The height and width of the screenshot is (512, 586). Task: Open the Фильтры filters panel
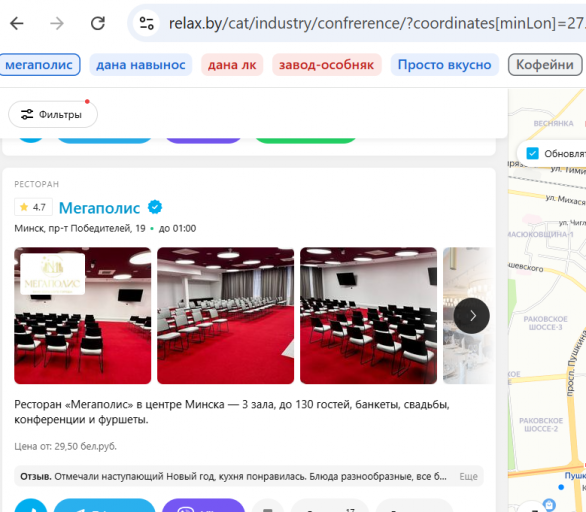pos(53,114)
